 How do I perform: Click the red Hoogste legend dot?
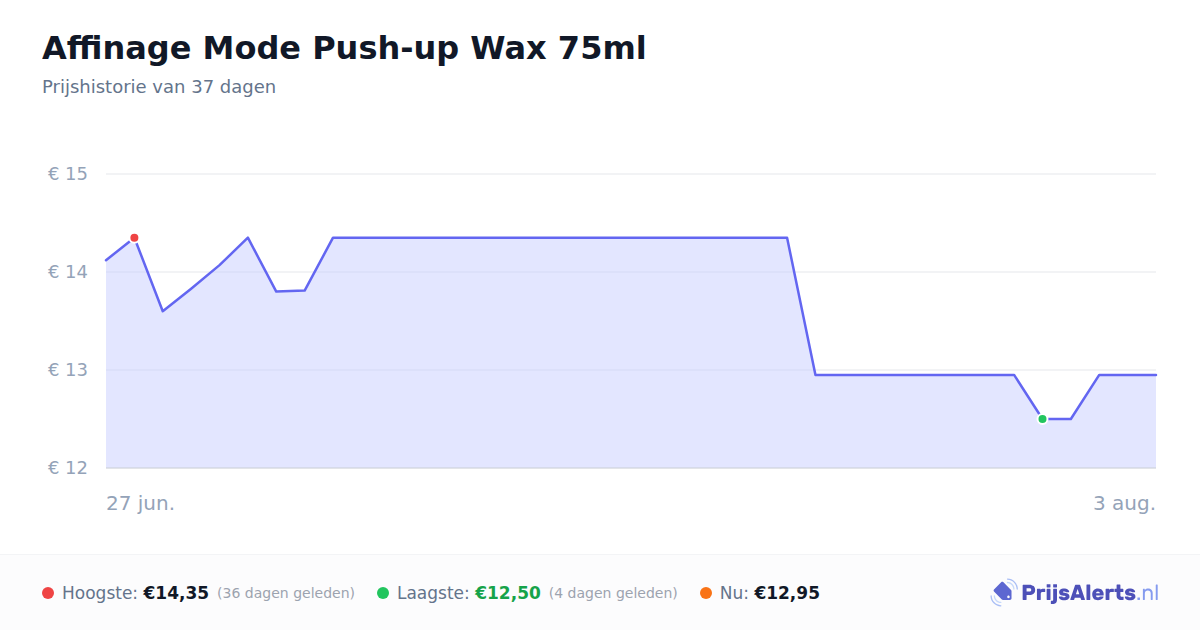(48, 593)
